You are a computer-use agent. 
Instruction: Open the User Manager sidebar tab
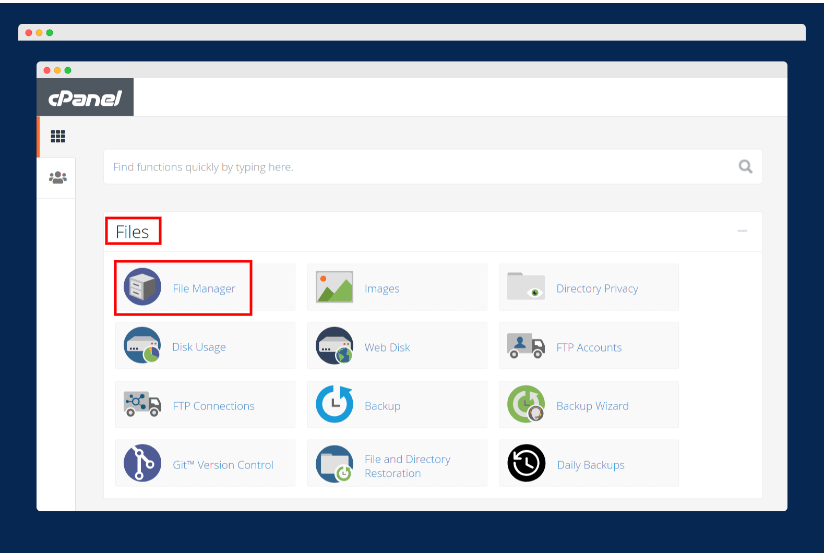(x=57, y=178)
